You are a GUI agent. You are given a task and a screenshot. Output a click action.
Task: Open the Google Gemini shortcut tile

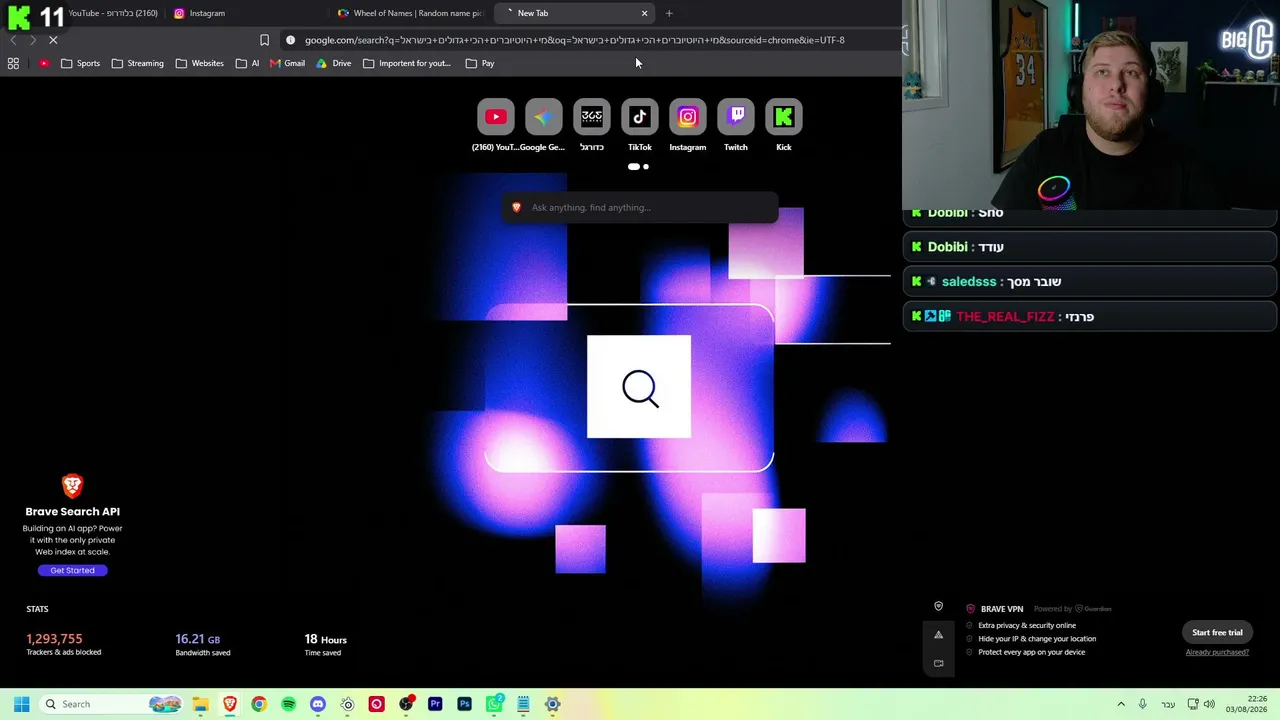[544, 117]
